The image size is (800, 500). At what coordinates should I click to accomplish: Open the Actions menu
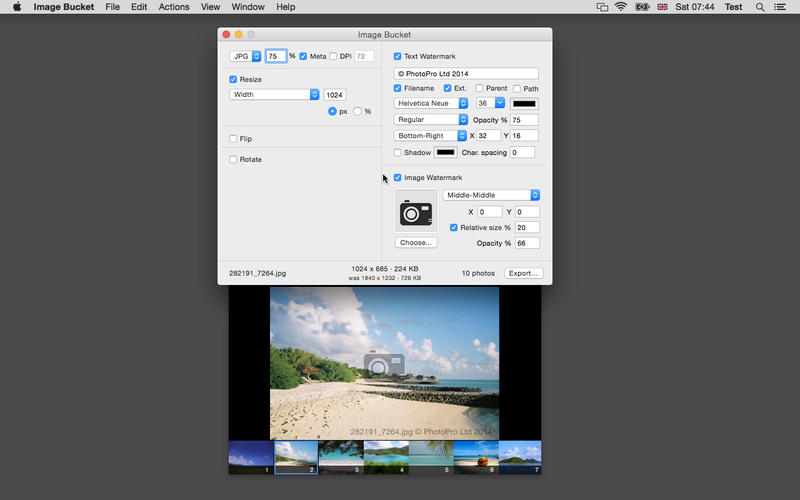coord(174,7)
